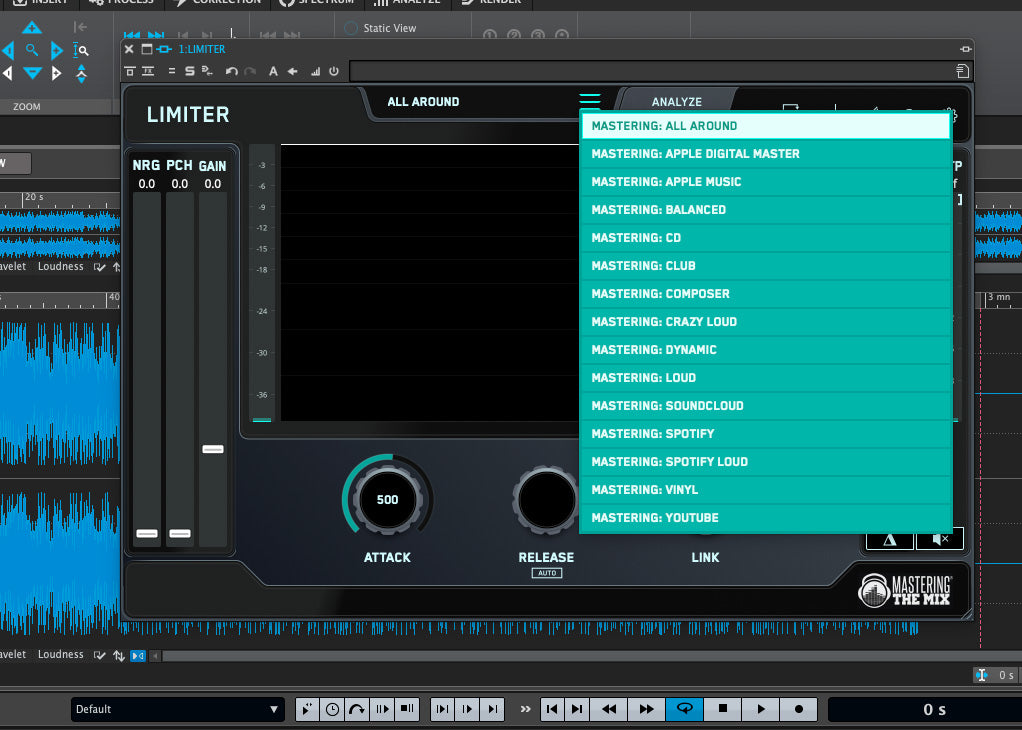
Task: Click the fast forward transport button
Action: tap(646, 708)
